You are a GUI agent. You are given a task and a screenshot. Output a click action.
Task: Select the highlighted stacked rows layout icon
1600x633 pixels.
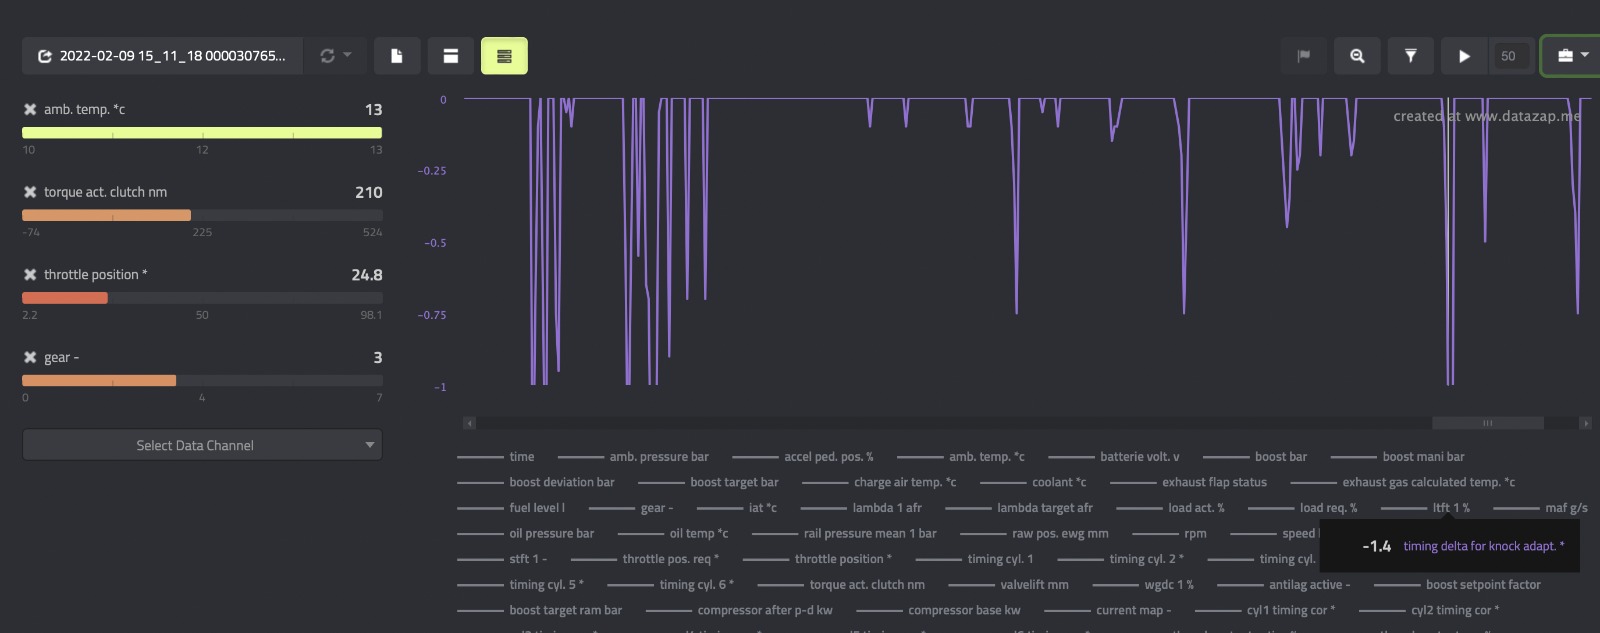tap(504, 56)
